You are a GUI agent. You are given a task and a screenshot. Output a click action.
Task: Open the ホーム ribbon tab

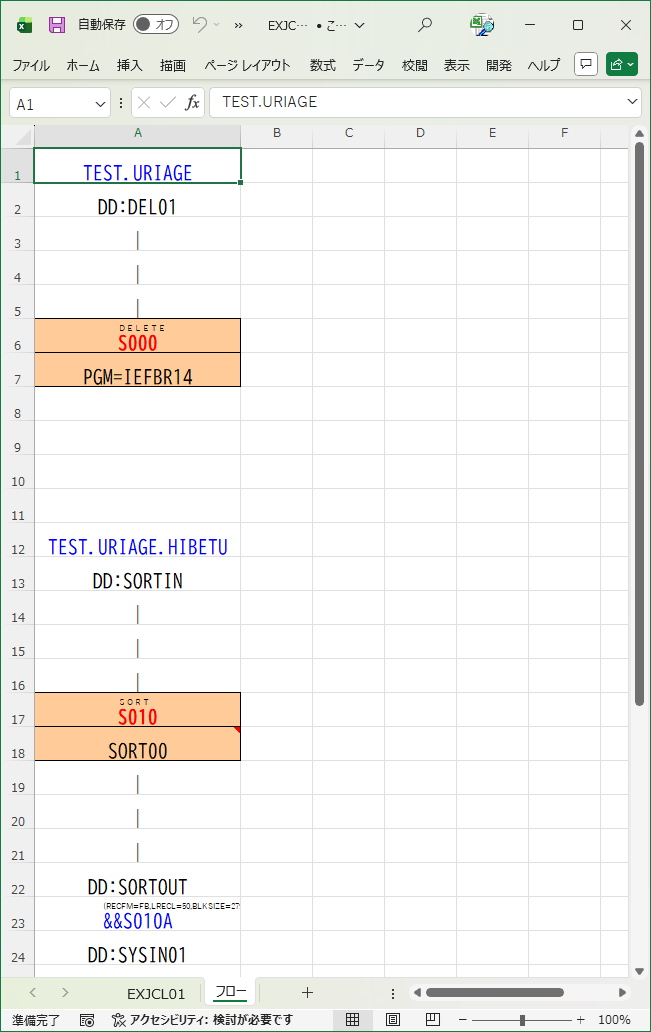pyautogui.click(x=83, y=66)
